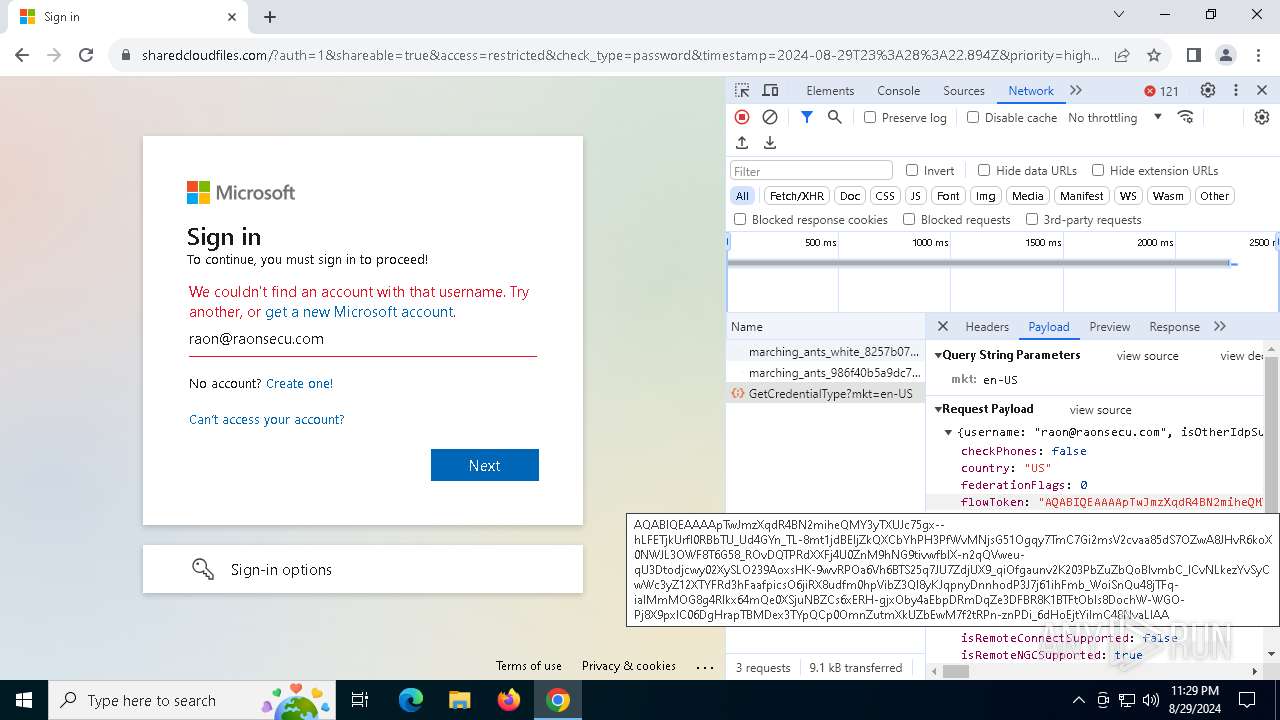Toggle the network filter funnel icon
The width and height of the screenshot is (1280, 720).
point(807,117)
